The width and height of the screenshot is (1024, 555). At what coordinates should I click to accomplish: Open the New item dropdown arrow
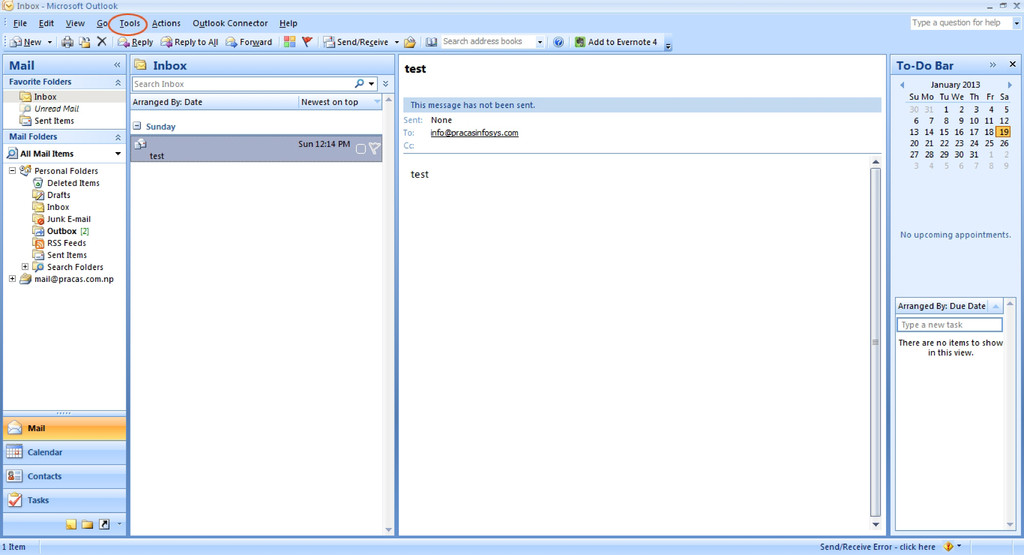(50, 42)
